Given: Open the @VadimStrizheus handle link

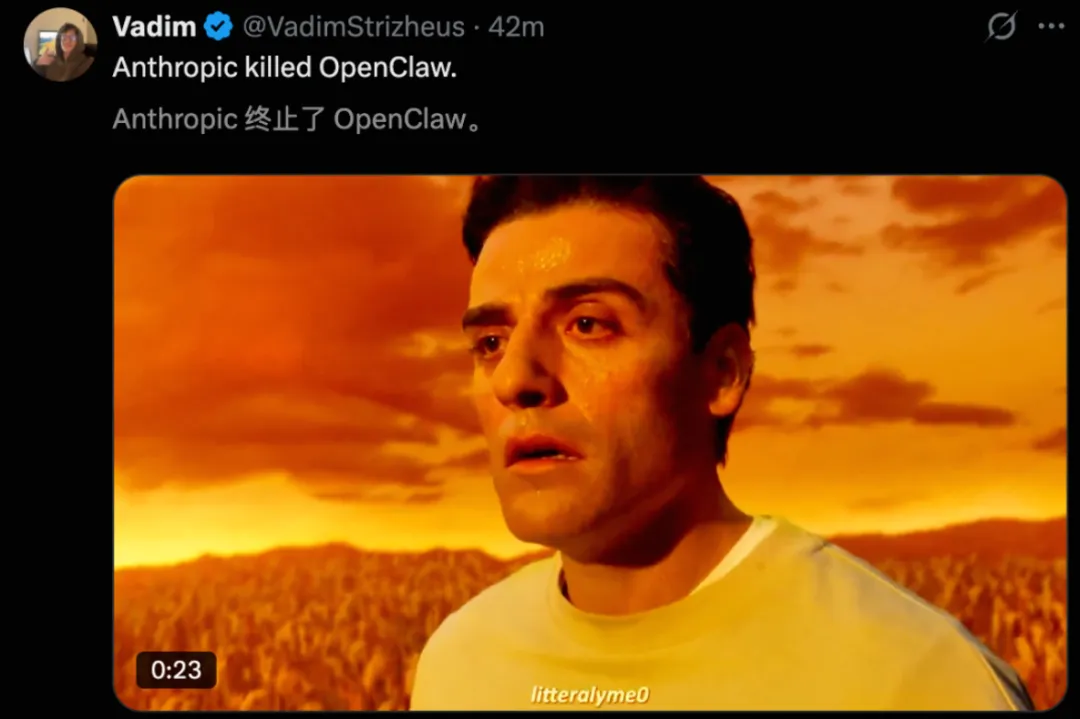Looking at the screenshot, I should point(353,27).
